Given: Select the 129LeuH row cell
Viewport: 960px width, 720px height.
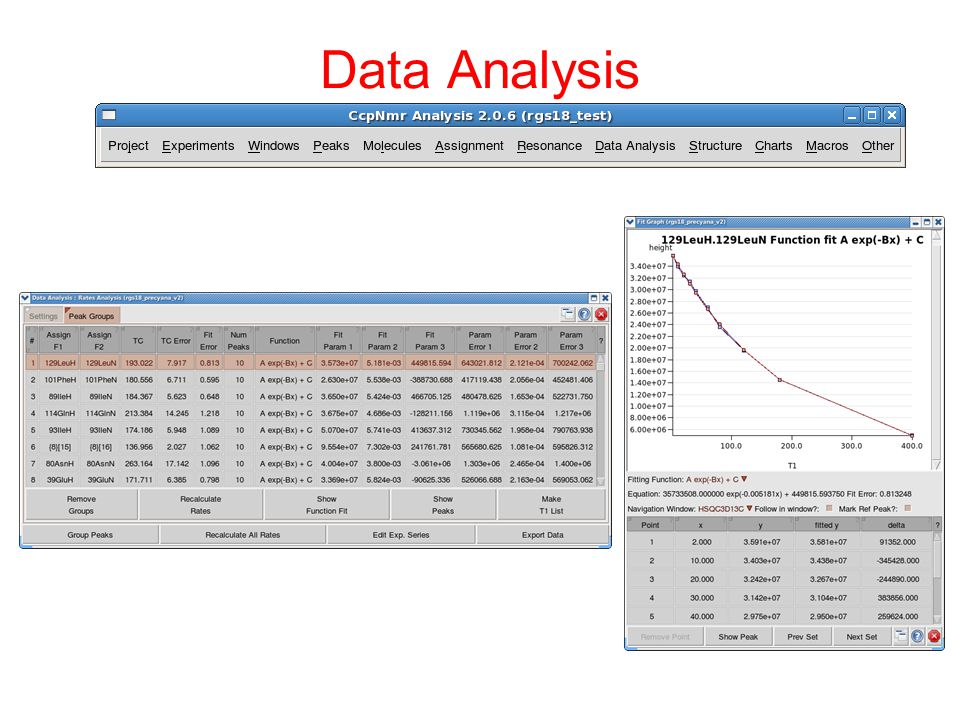Looking at the screenshot, I should point(59,362).
